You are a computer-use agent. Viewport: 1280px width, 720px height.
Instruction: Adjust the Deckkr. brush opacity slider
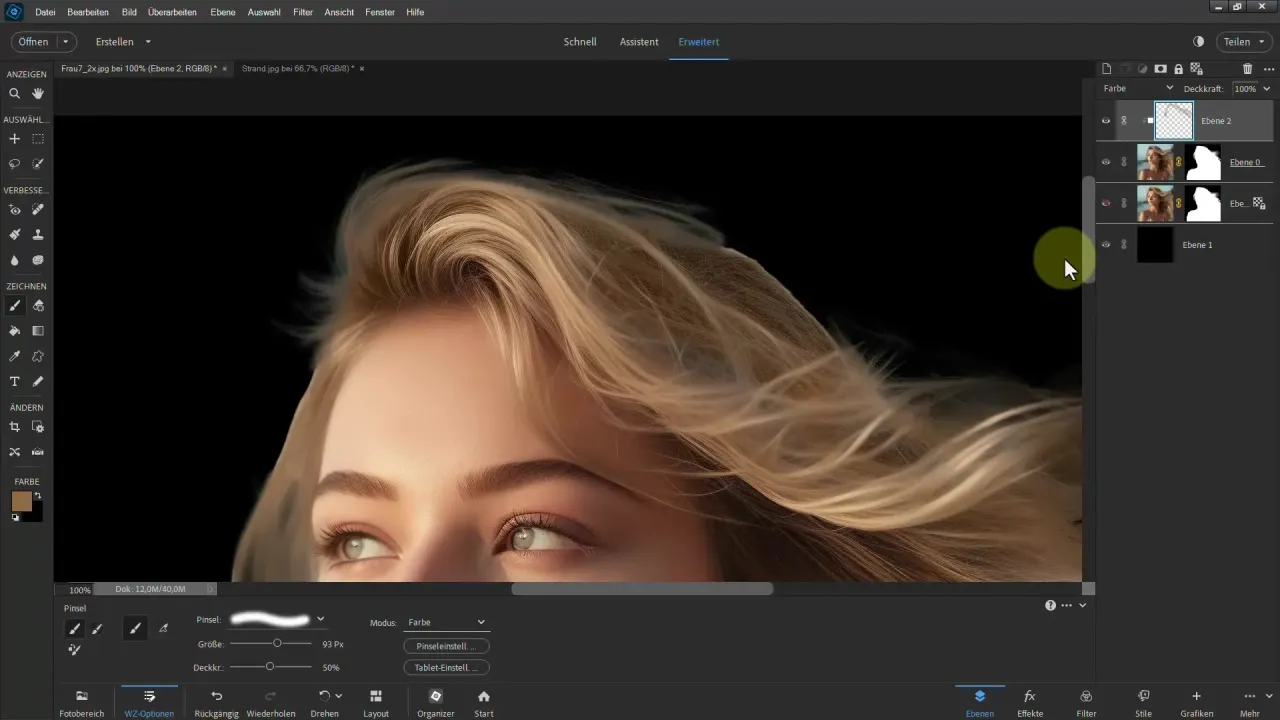(270, 665)
